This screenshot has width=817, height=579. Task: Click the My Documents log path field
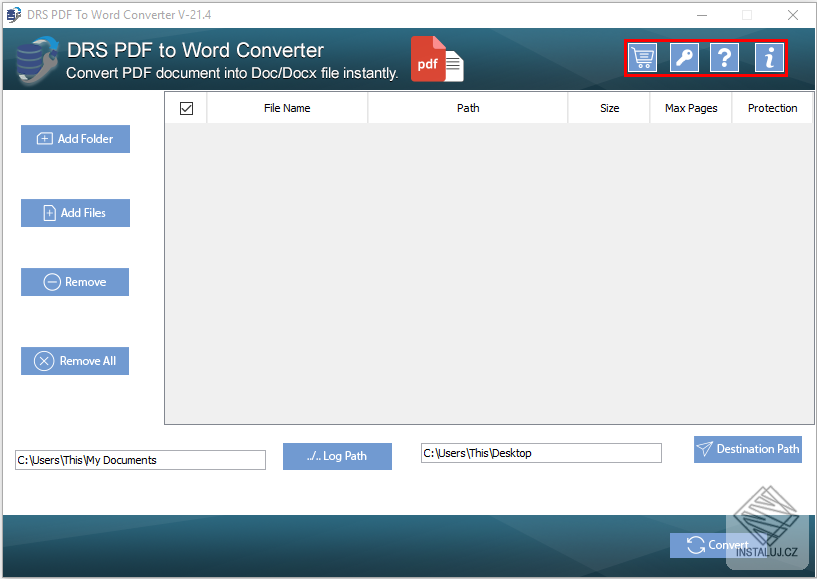tap(140, 460)
